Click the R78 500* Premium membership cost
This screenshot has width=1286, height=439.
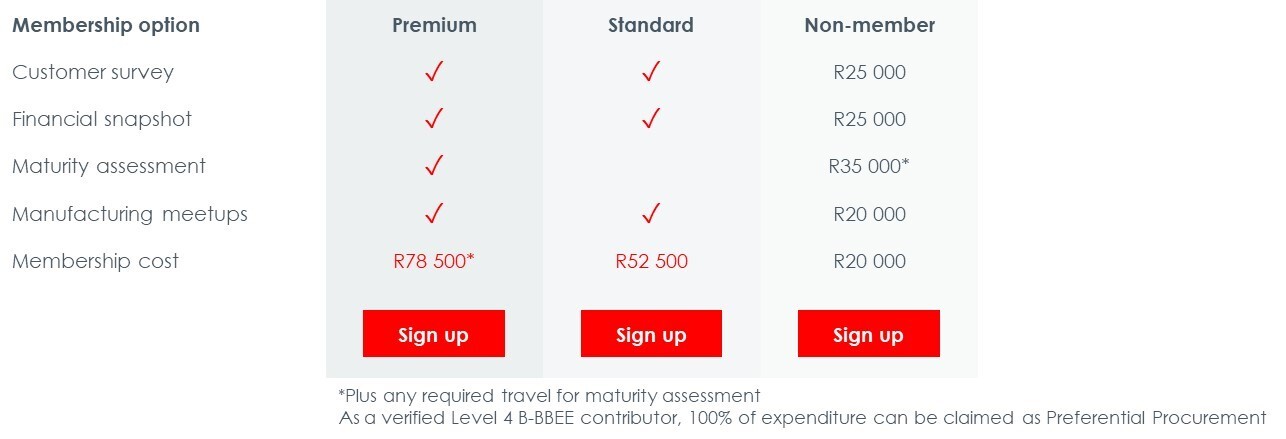tap(434, 261)
